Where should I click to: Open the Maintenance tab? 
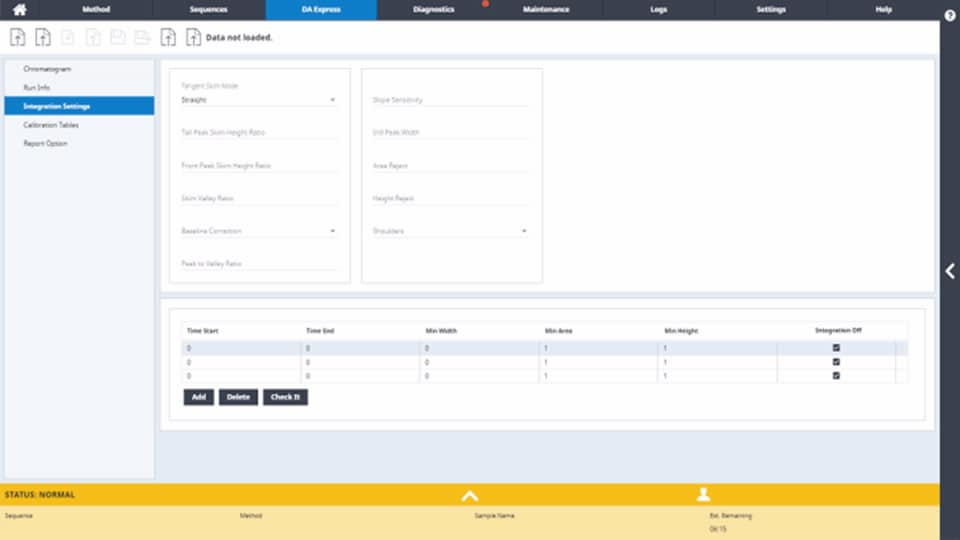546,10
